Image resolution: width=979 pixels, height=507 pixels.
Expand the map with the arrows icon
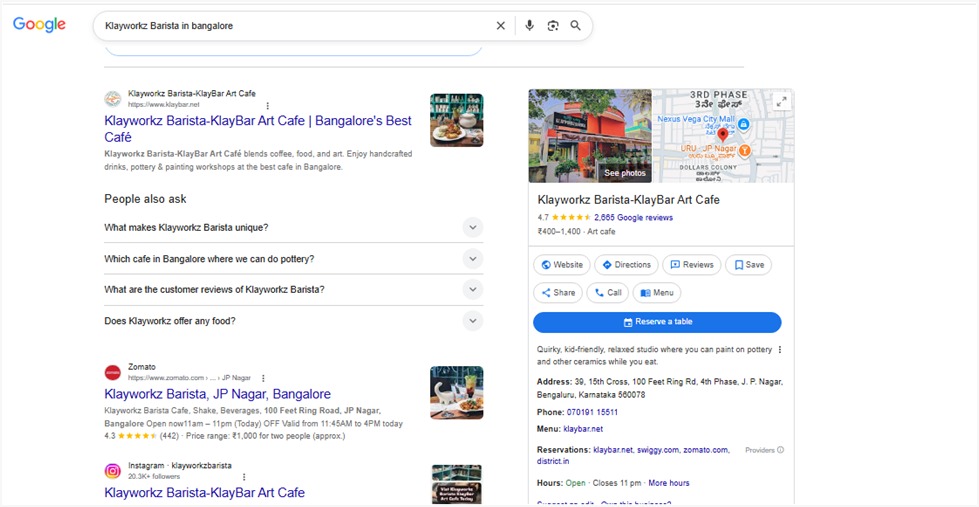click(781, 102)
